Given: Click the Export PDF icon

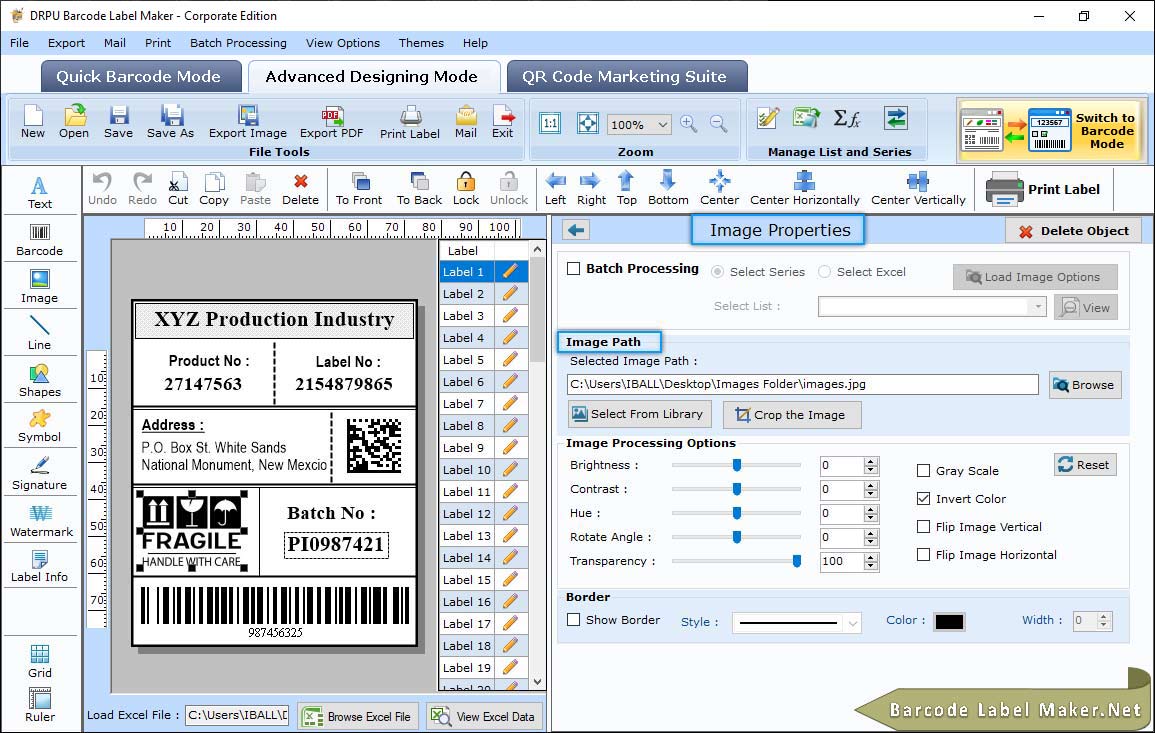Looking at the screenshot, I should (x=331, y=122).
